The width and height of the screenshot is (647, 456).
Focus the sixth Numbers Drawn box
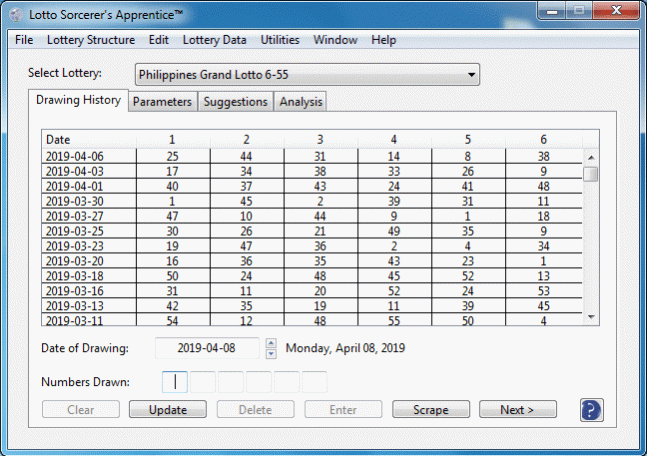click(x=315, y=382)
